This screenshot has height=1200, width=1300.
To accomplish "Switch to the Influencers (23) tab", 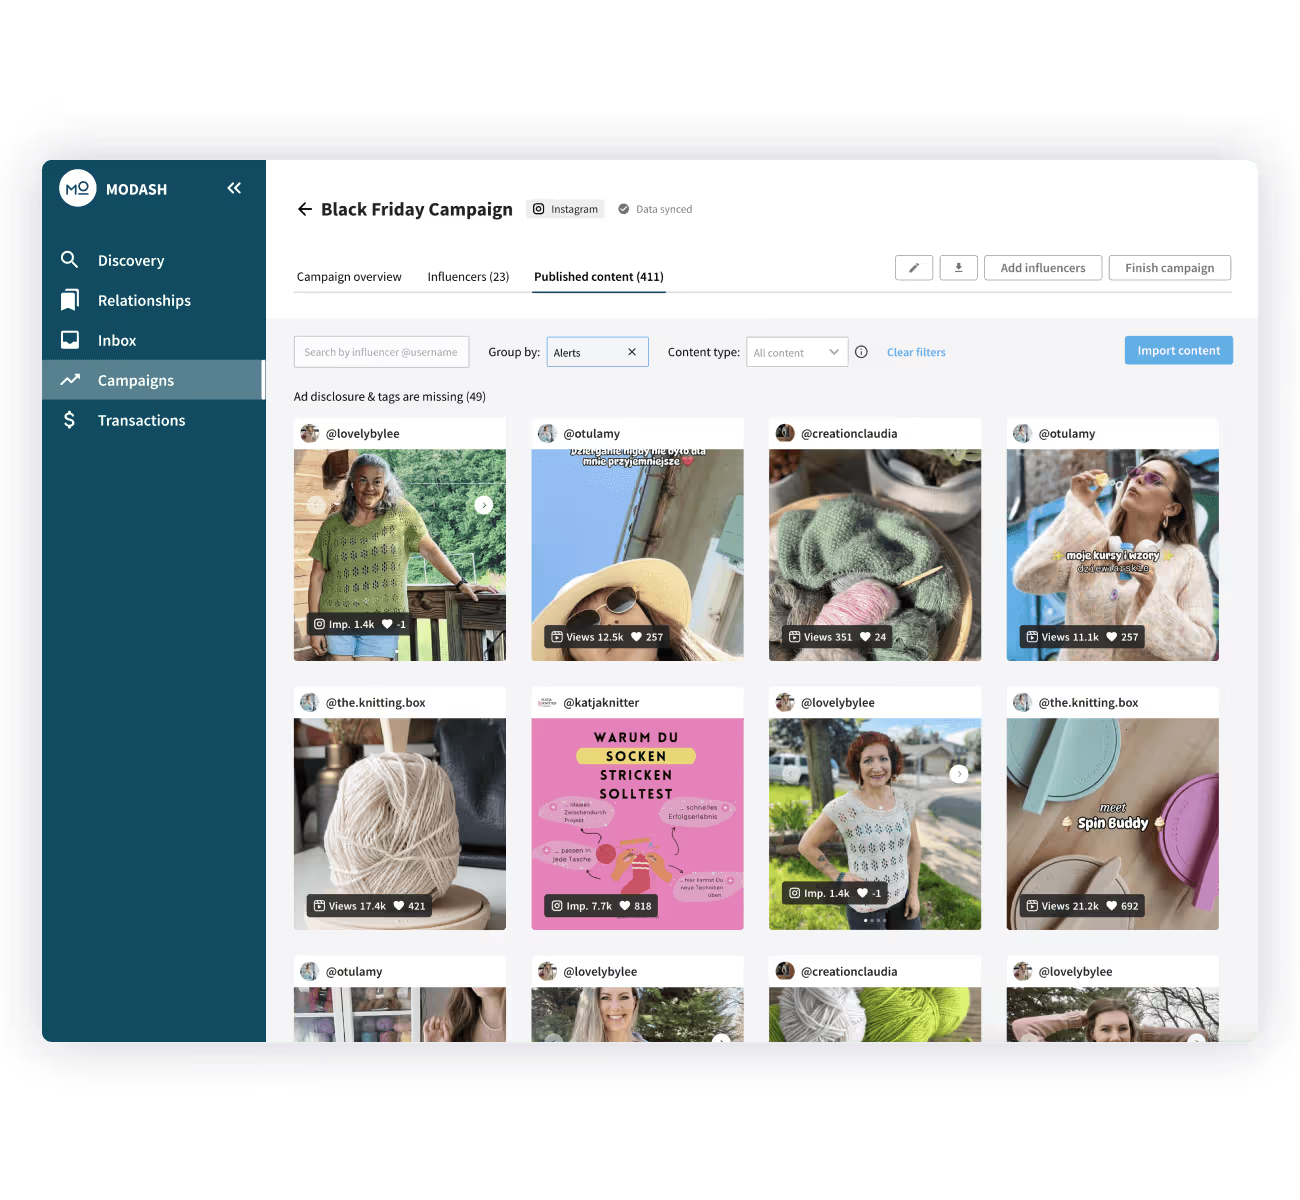I will tap(468, 277).
